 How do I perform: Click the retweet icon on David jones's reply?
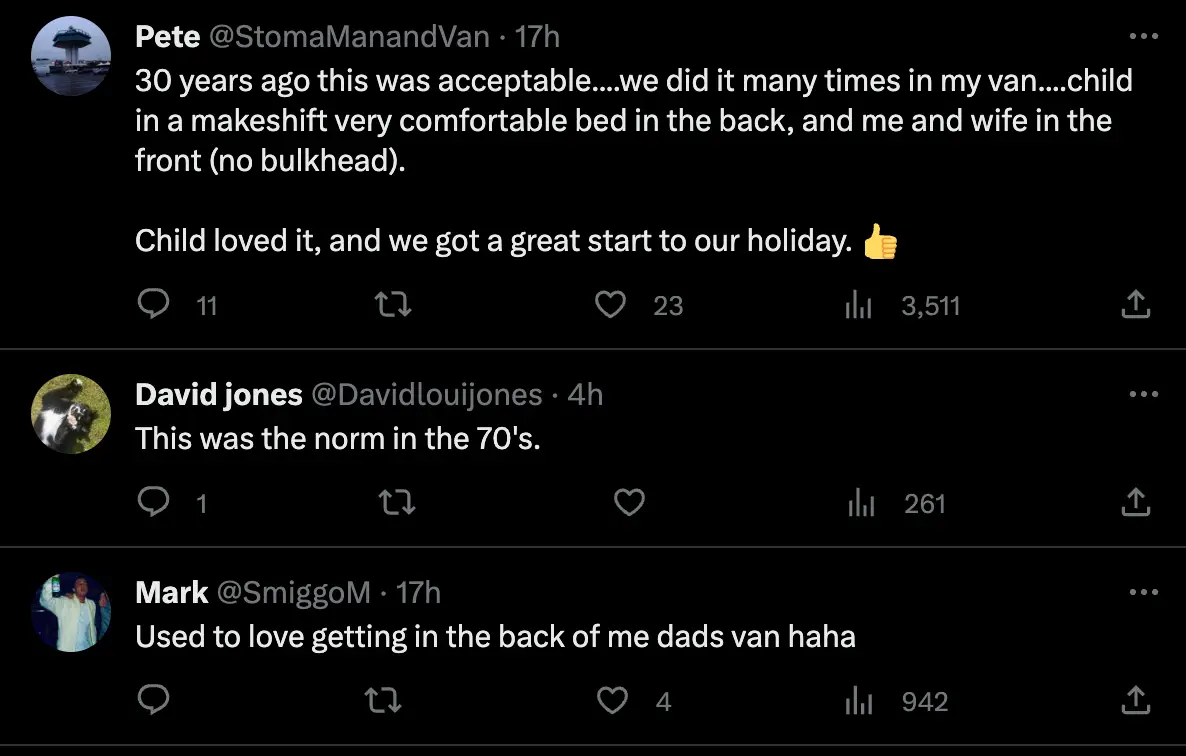(396, 503)
